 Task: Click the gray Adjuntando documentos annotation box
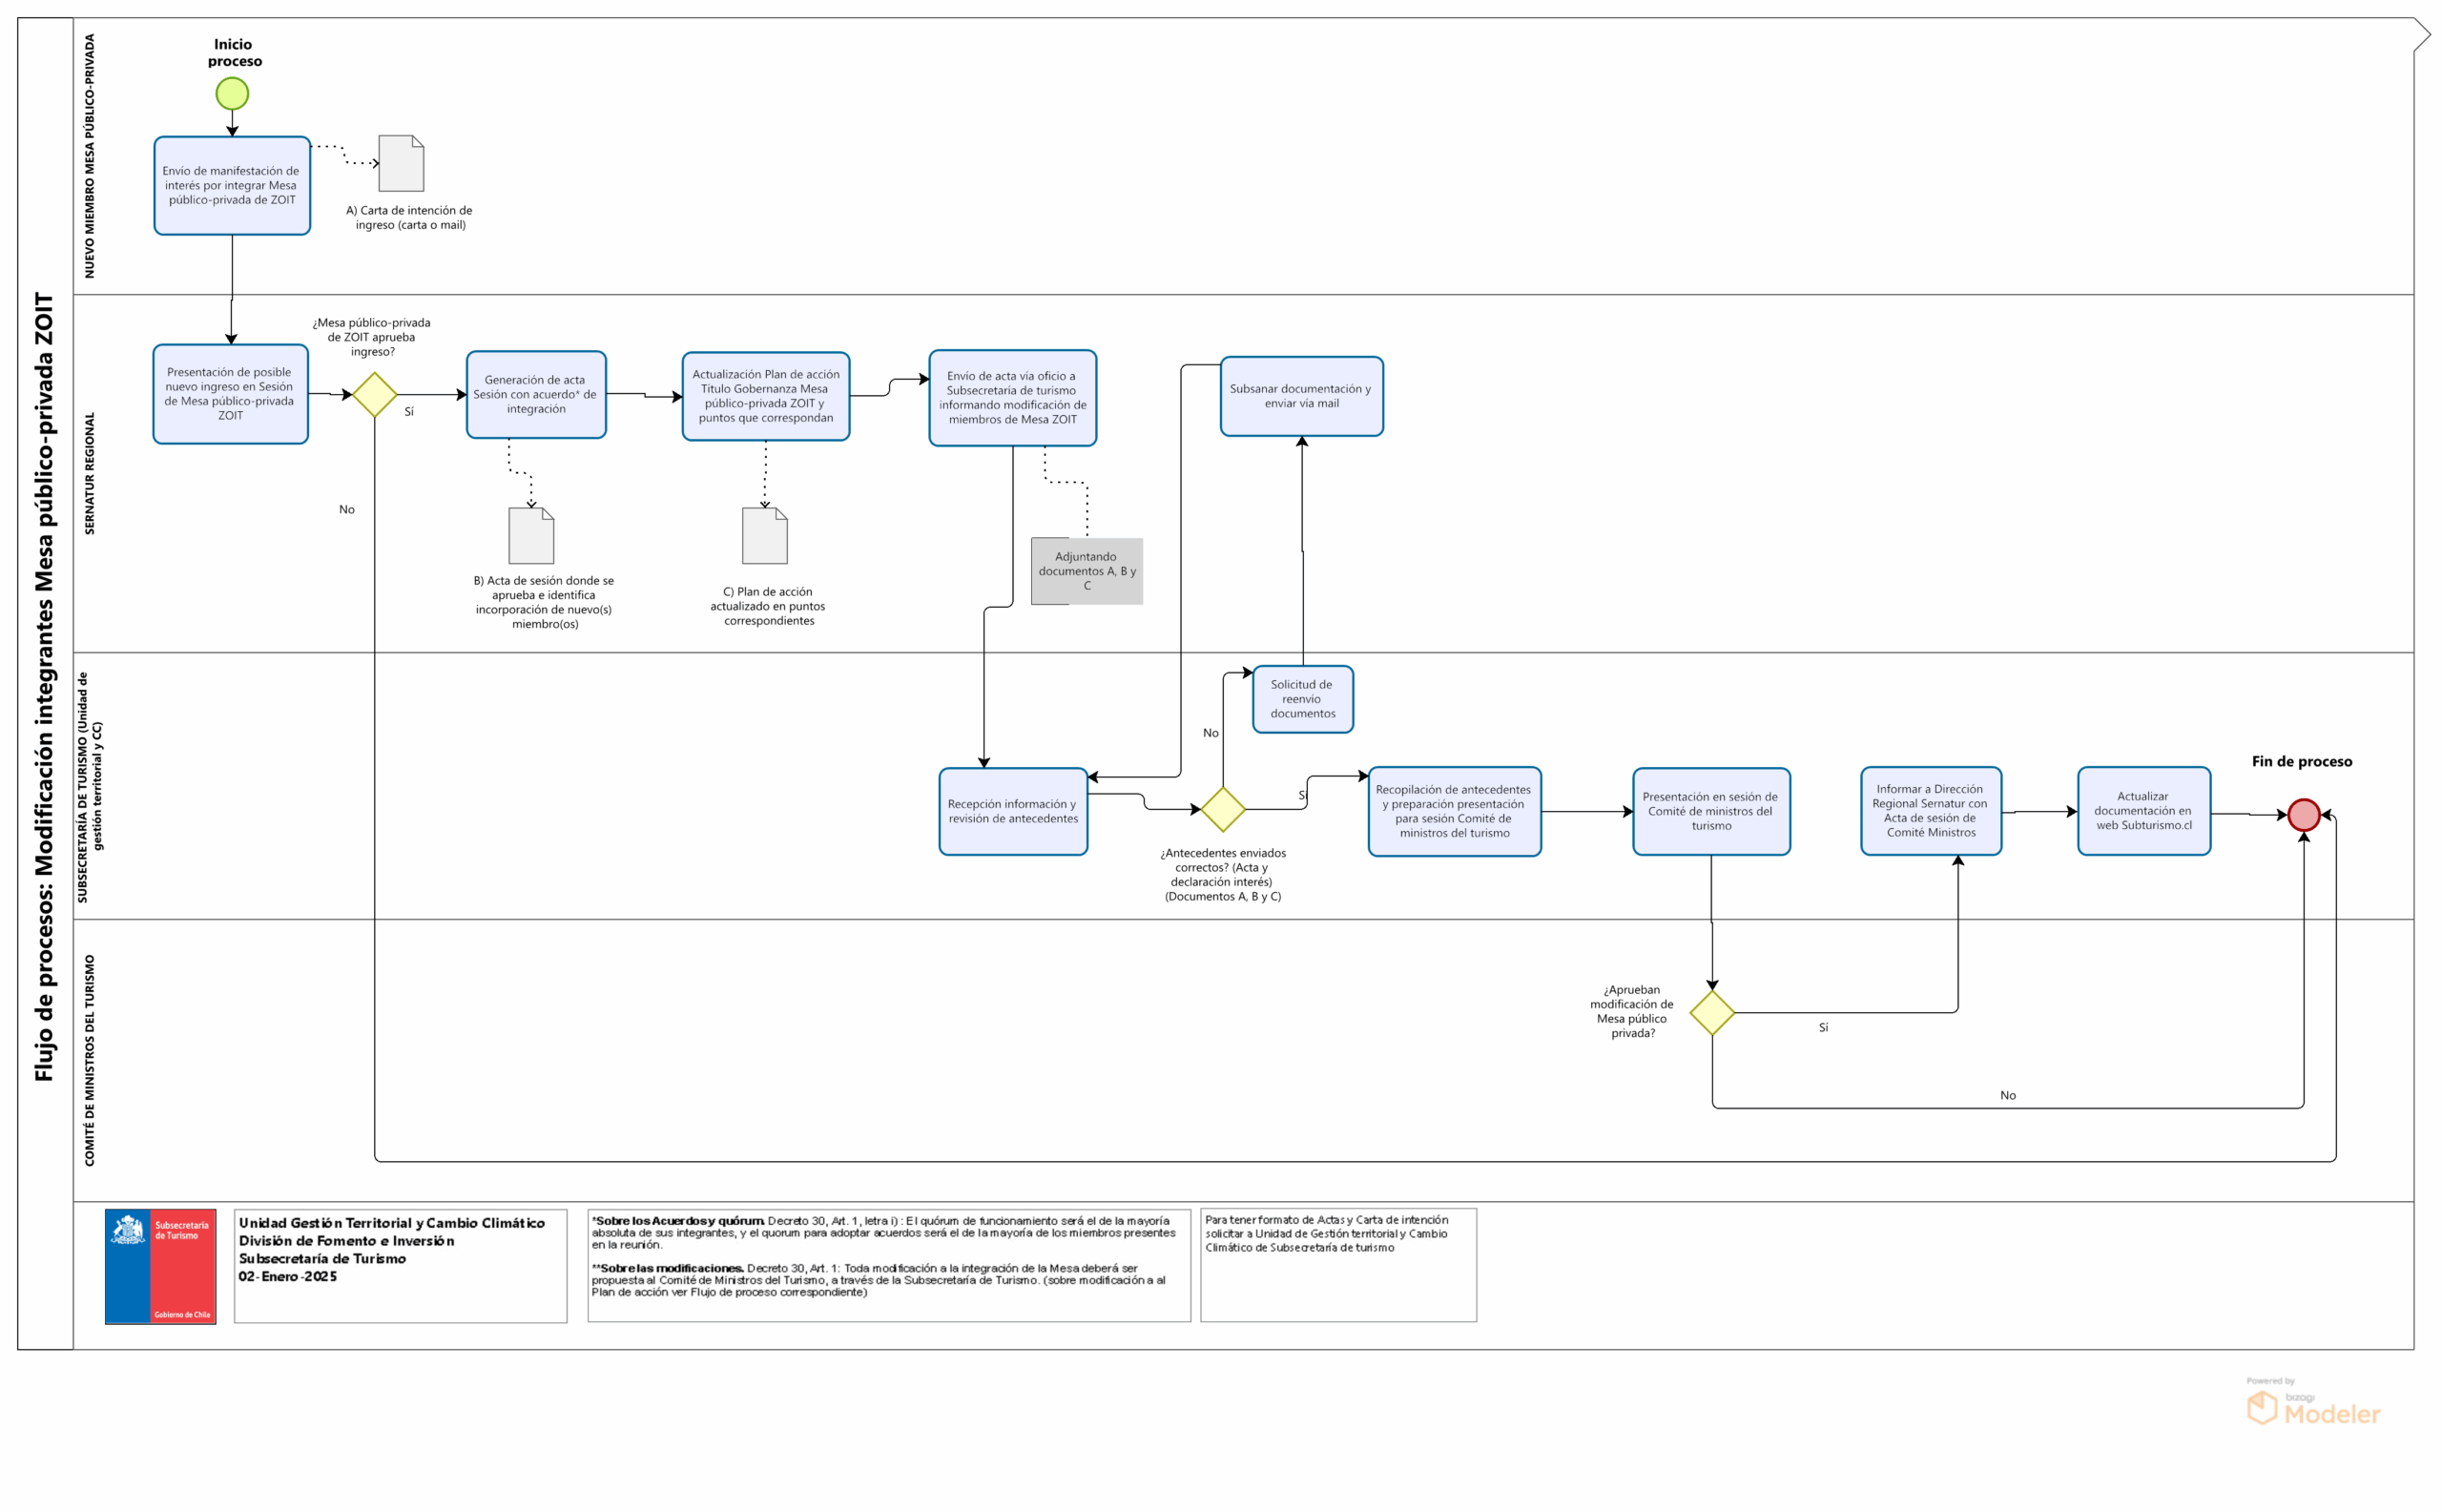[x=1087, y=571]
